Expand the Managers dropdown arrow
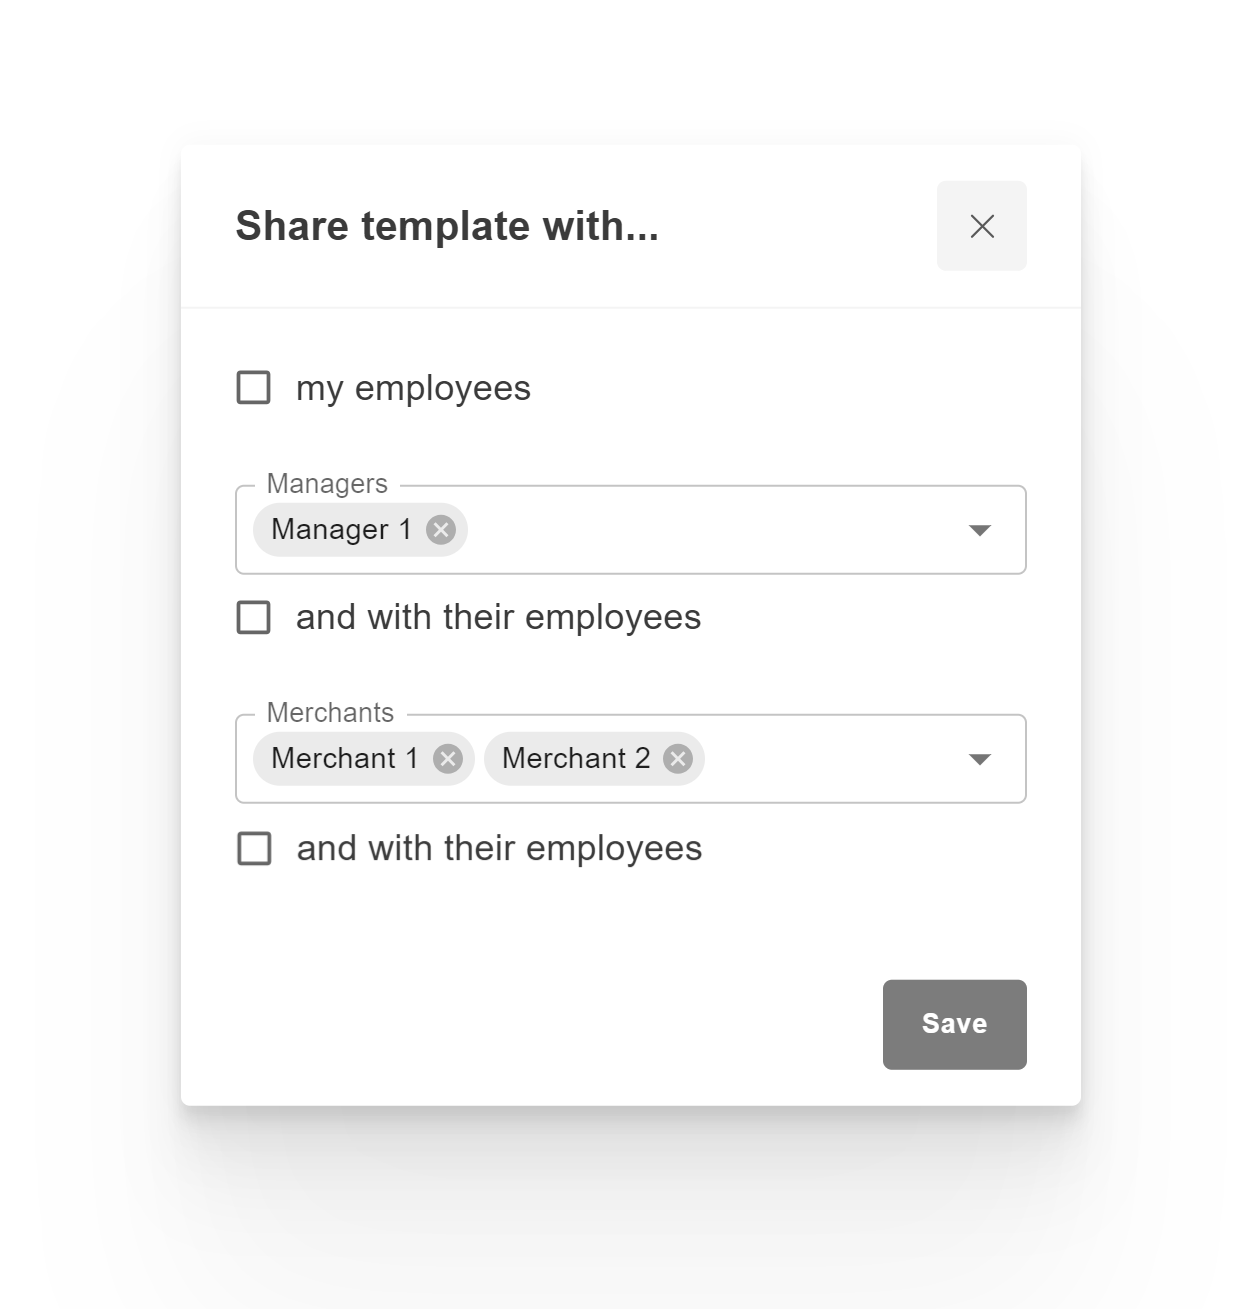 pos(980,530)
